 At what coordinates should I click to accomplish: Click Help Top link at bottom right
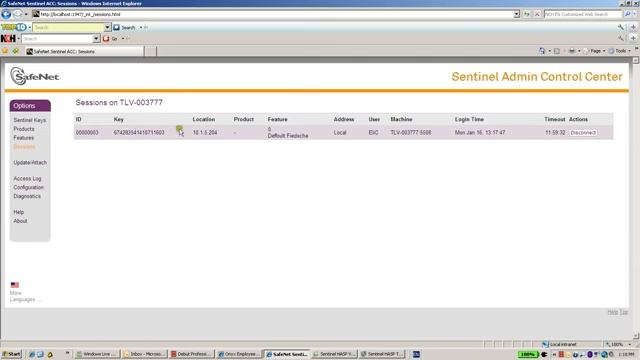click(618, 312)
